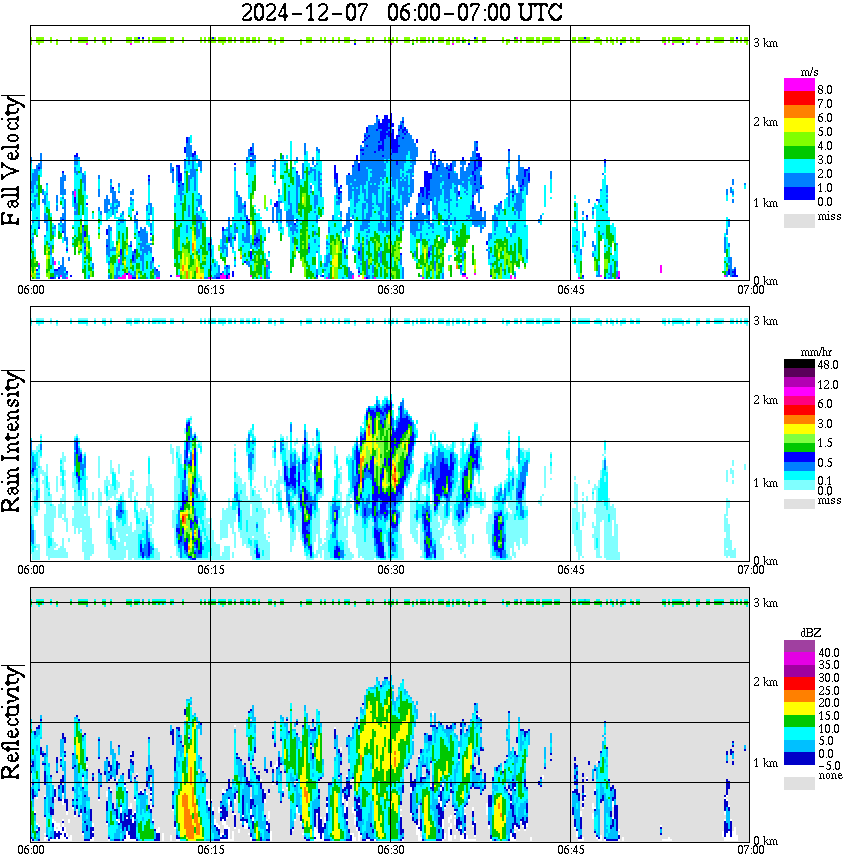
Task: Click the 06:15 time label under Reflectivity
Action: (x=211, y=850)
